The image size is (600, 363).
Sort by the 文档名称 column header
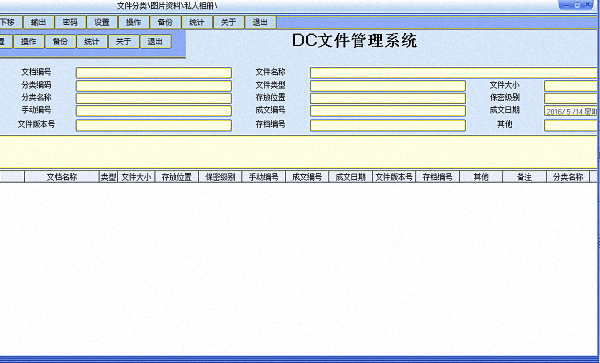62,177
